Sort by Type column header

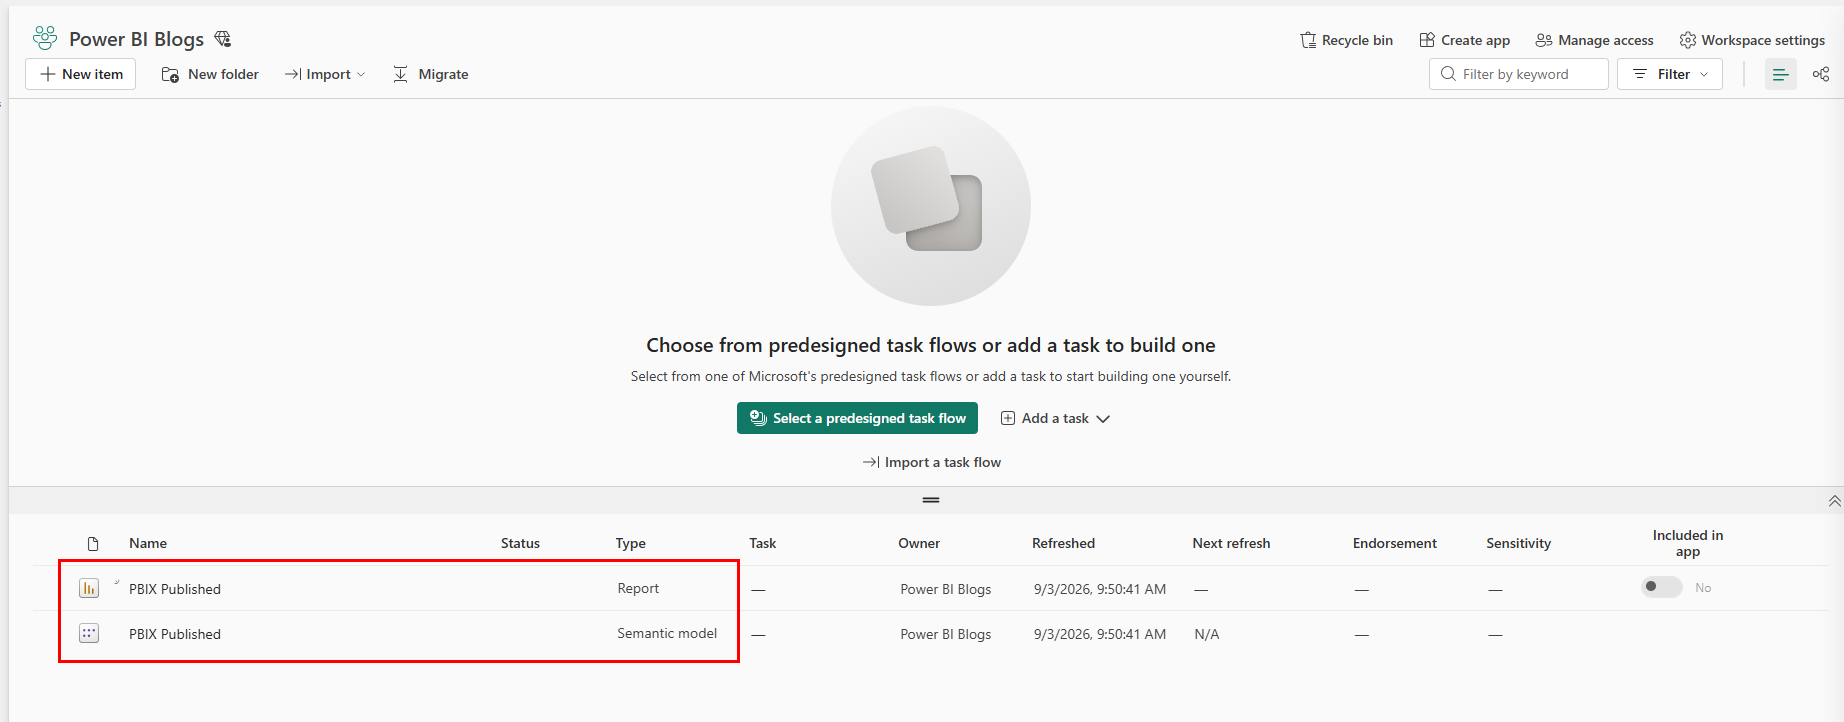(x=630, y=543)
